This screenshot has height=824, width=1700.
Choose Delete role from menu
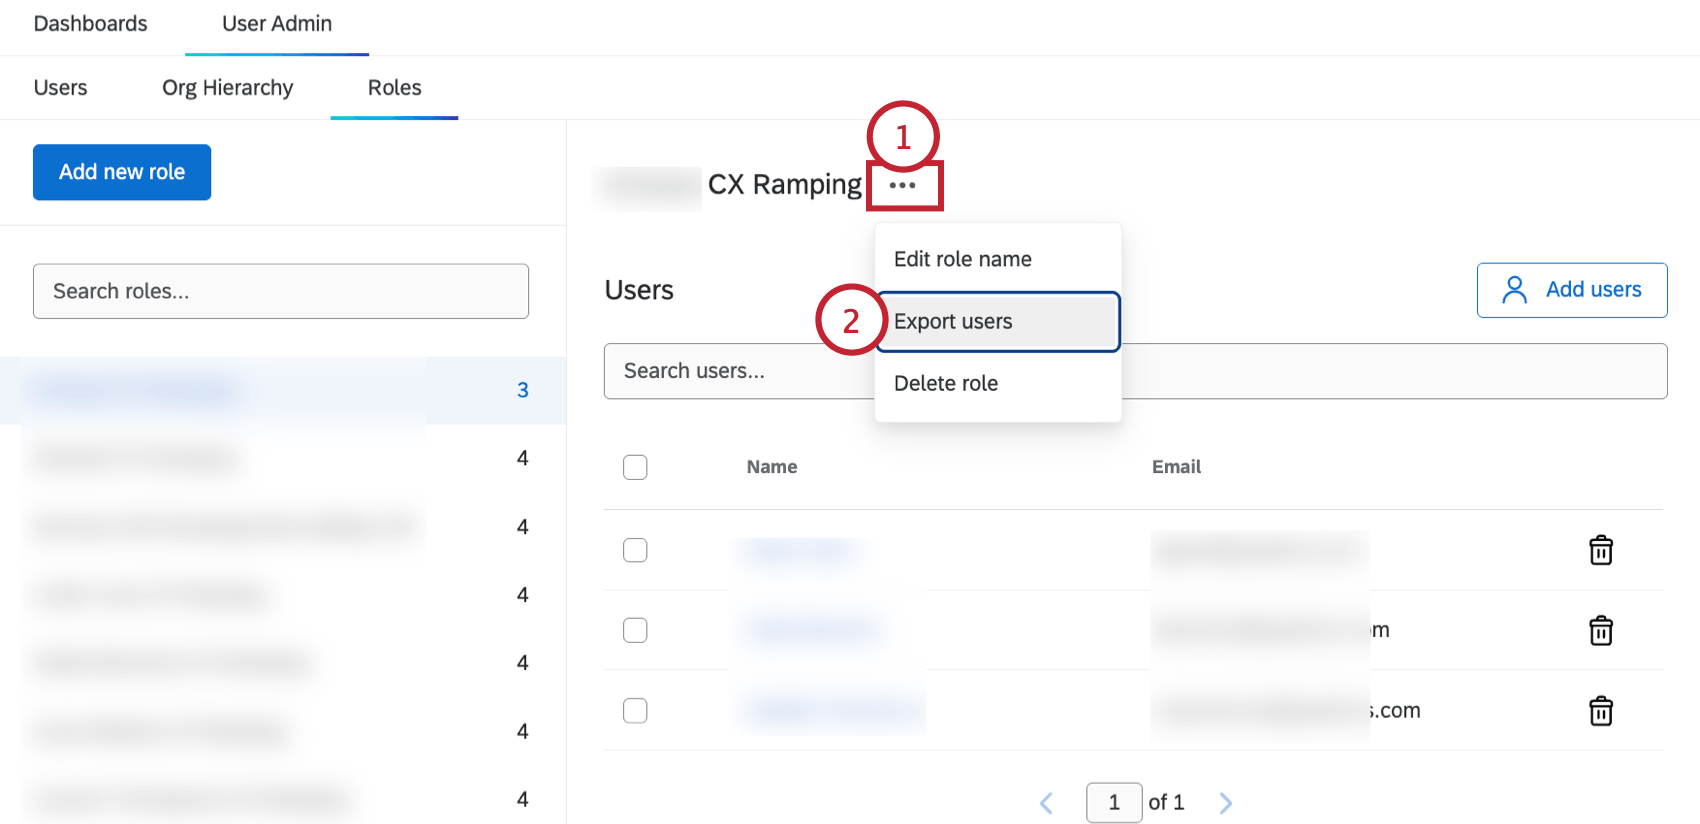click(x=946, y=384)
